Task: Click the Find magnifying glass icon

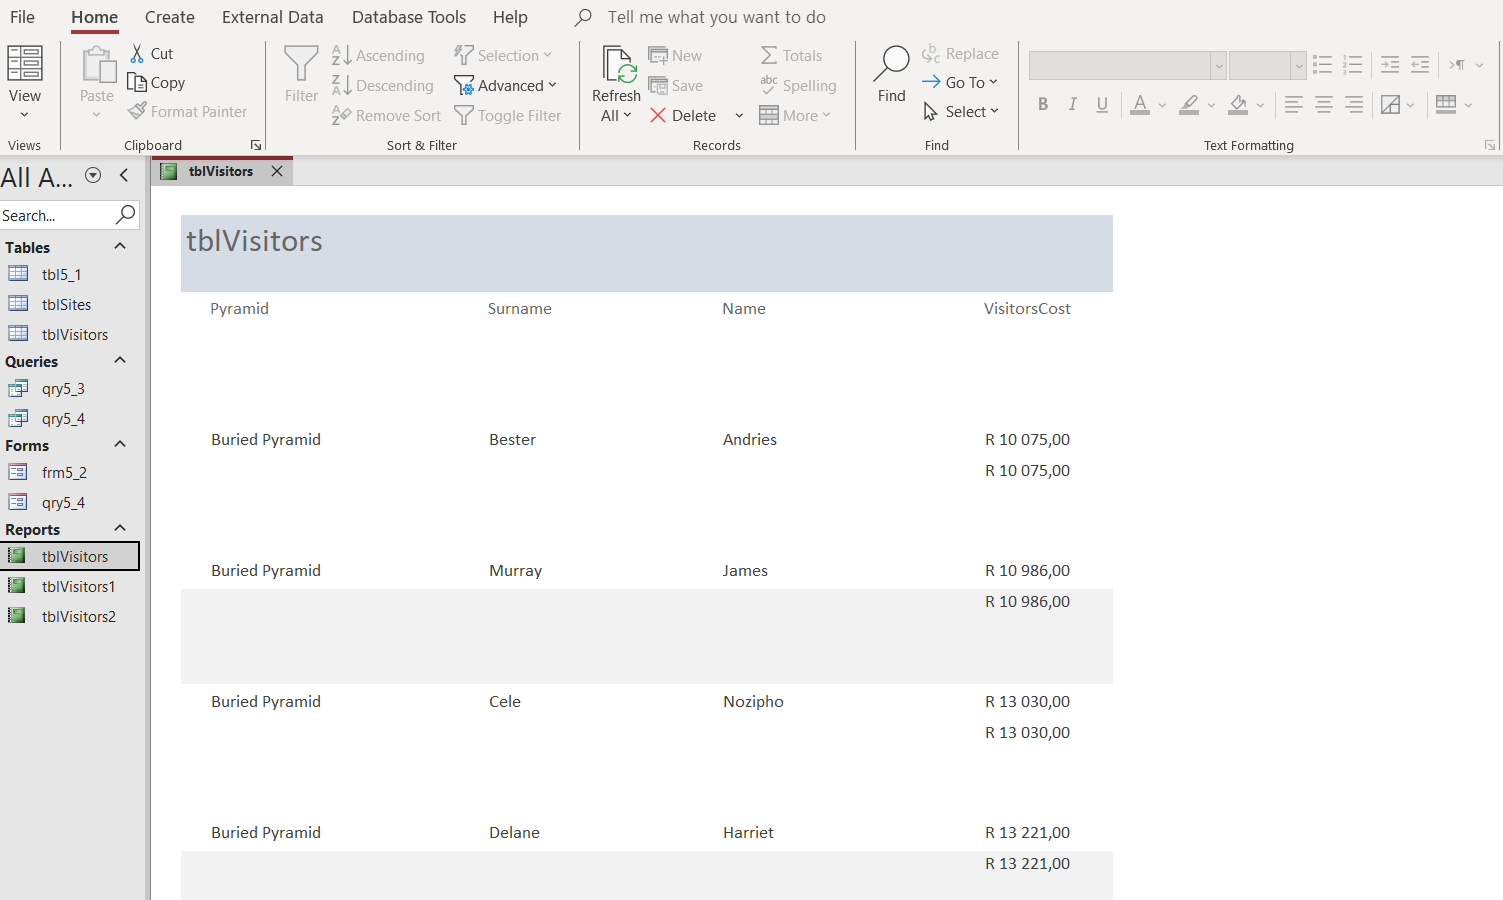Action: coord(891,64)
